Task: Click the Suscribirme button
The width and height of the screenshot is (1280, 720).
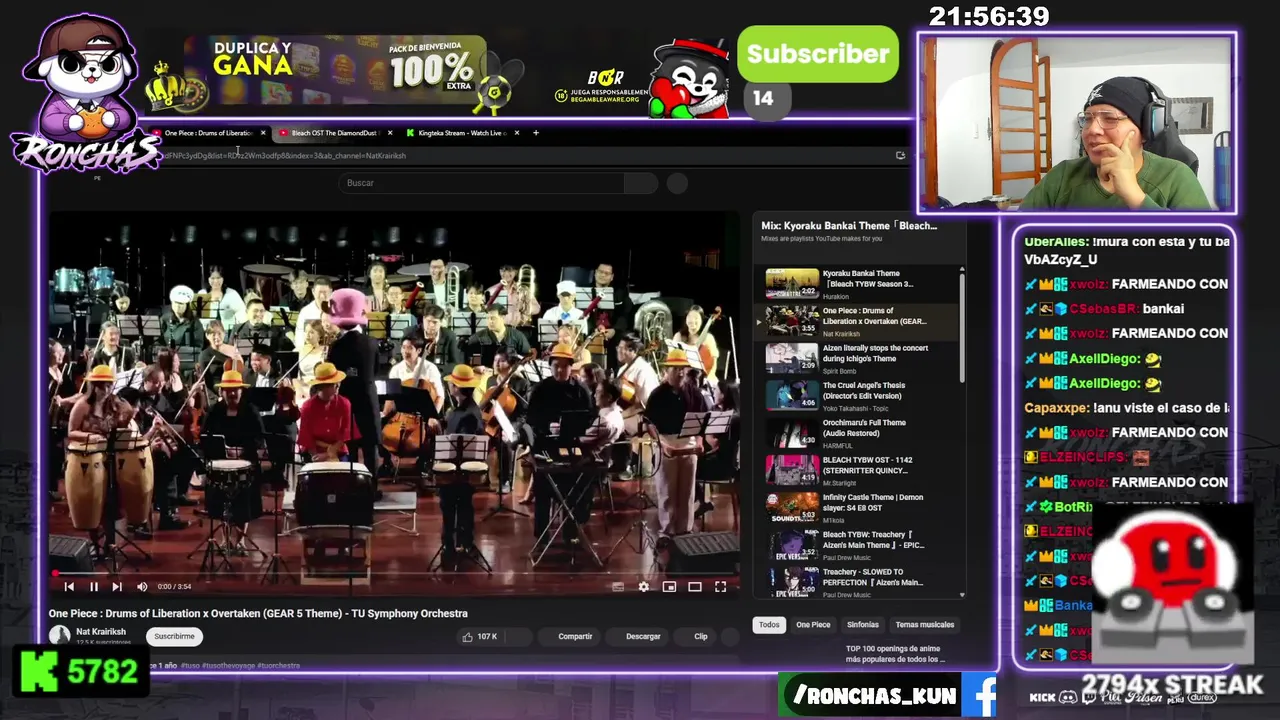Action: click(174, 636)
